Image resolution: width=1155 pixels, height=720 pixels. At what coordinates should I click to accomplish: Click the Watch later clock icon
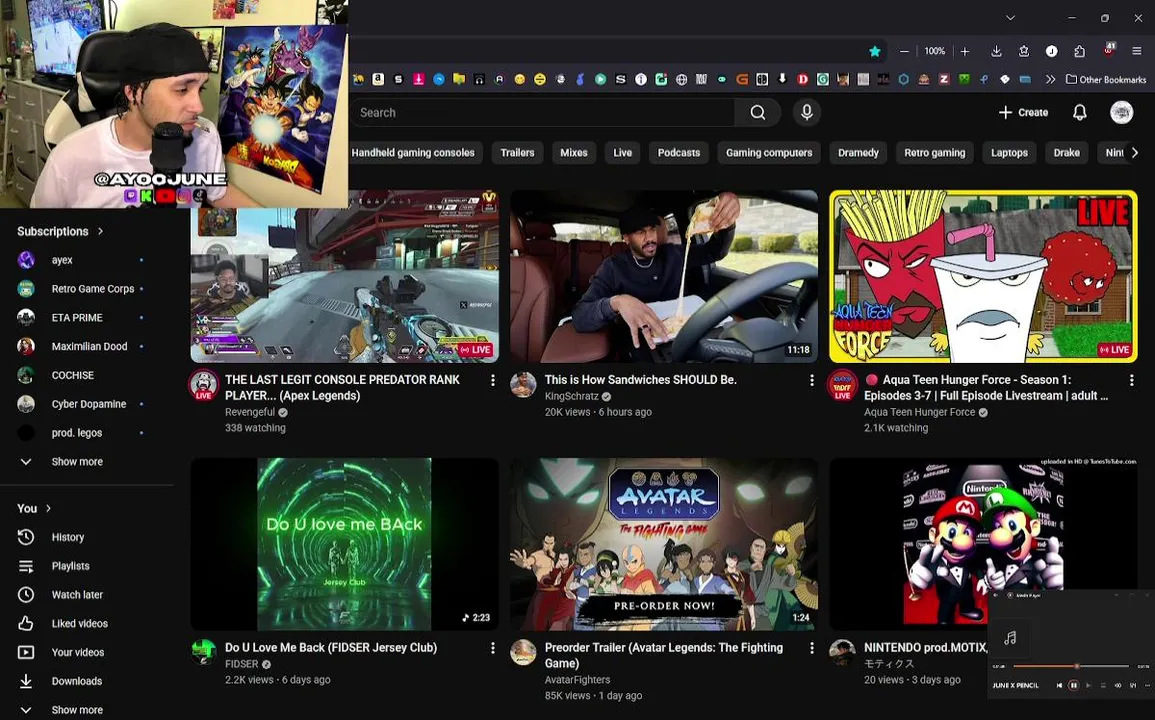coord(26,595)
